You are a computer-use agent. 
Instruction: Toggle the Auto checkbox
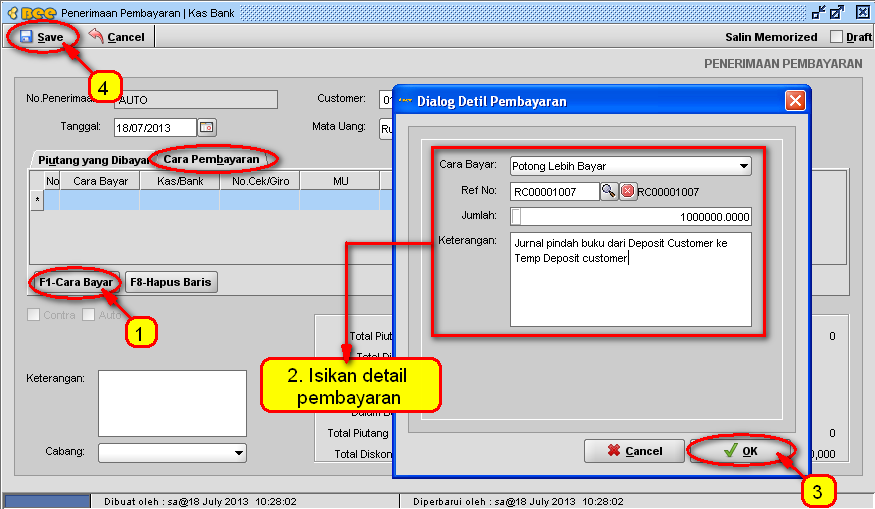[88, 315]
